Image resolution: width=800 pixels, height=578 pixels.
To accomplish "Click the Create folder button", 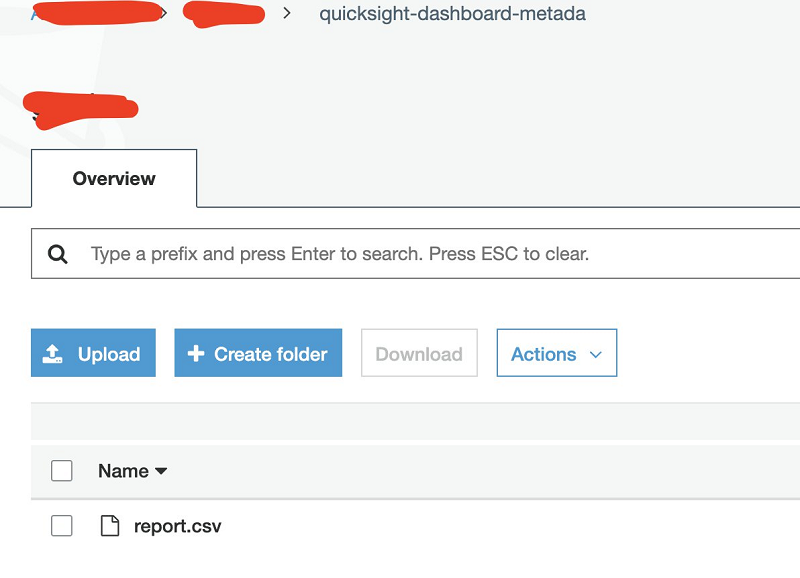I will pos(258,353).
